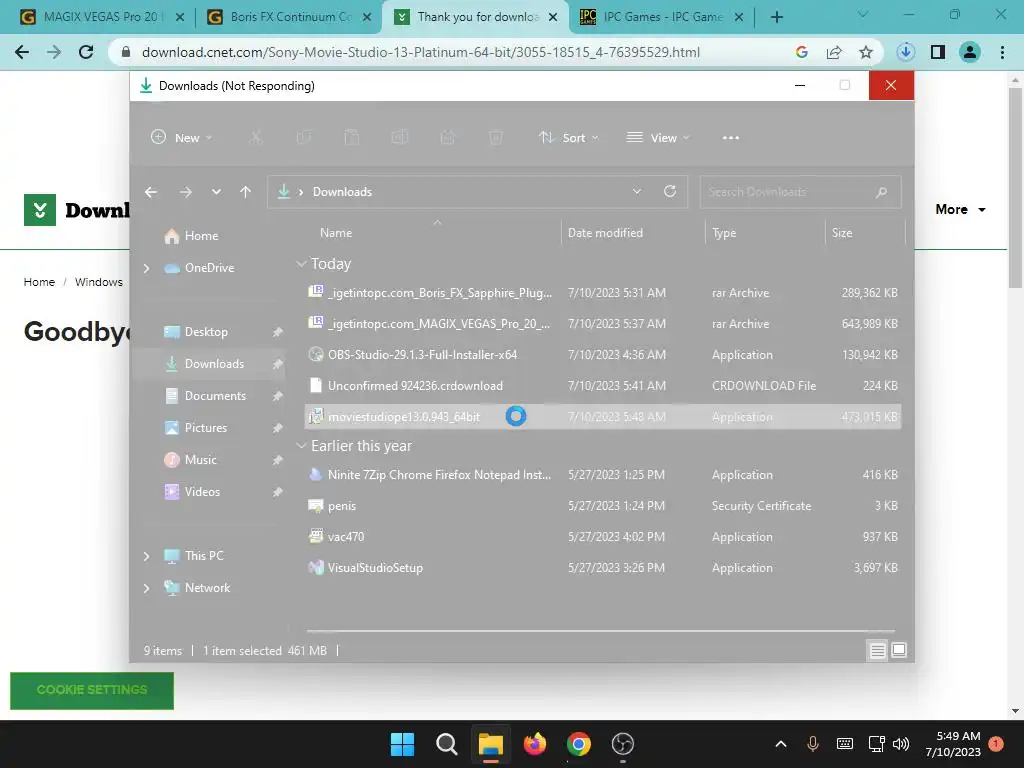Screen dimensions: 1024x768
Task: Bookmark this page with the star icon
Action: (866, 52)
